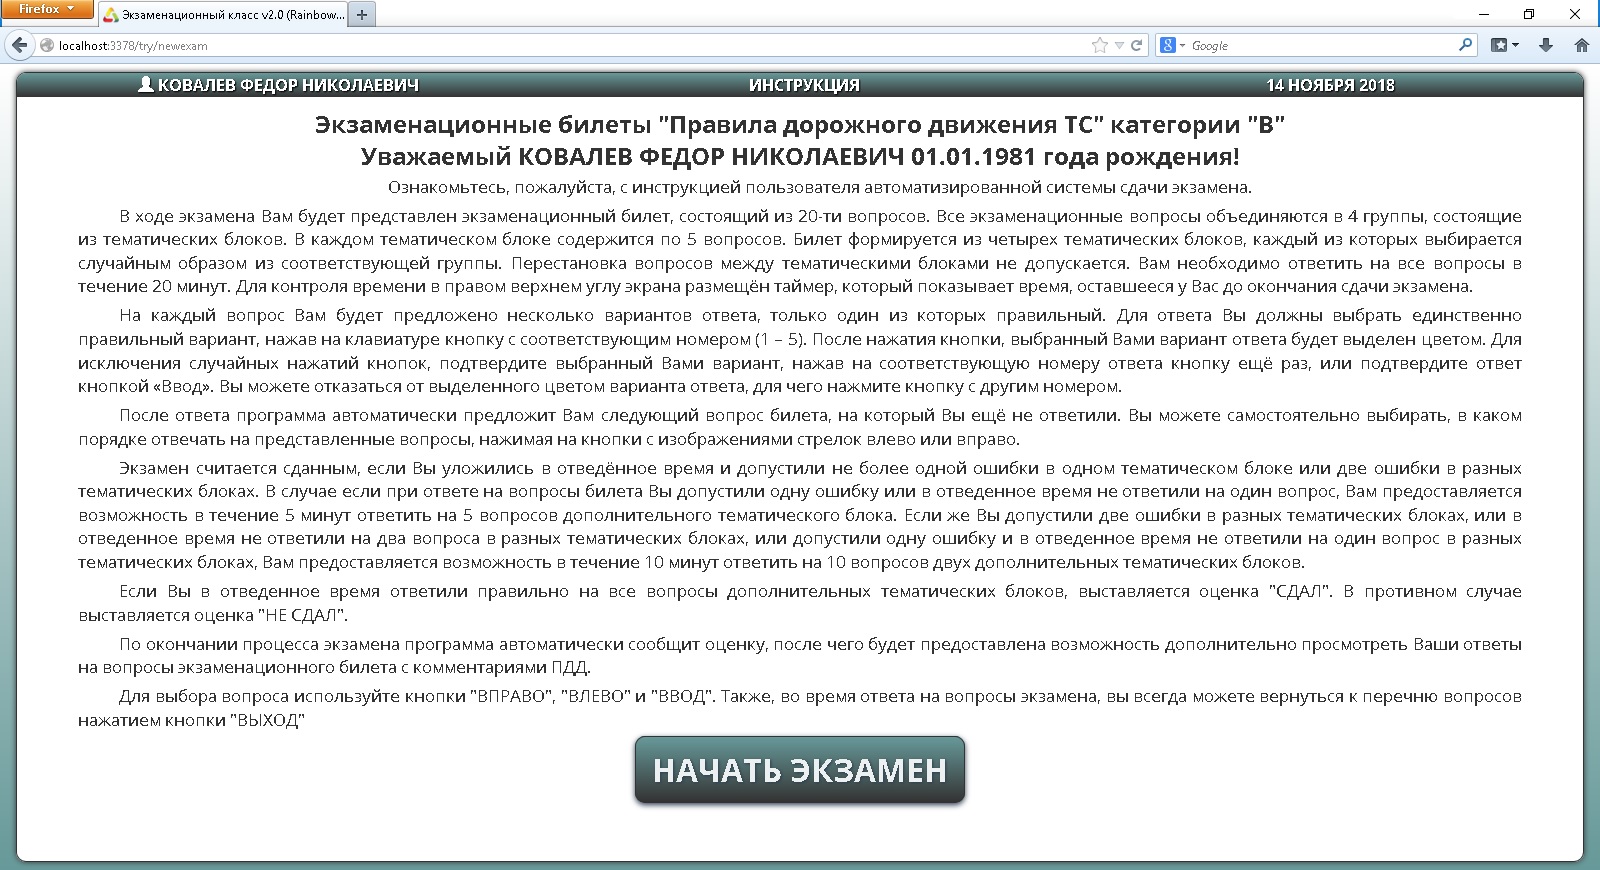The height and width of the screenshot is (870, 1600).
Task: Click the ИНСТРУКЦИЯ header title
Action: [804, 85]
